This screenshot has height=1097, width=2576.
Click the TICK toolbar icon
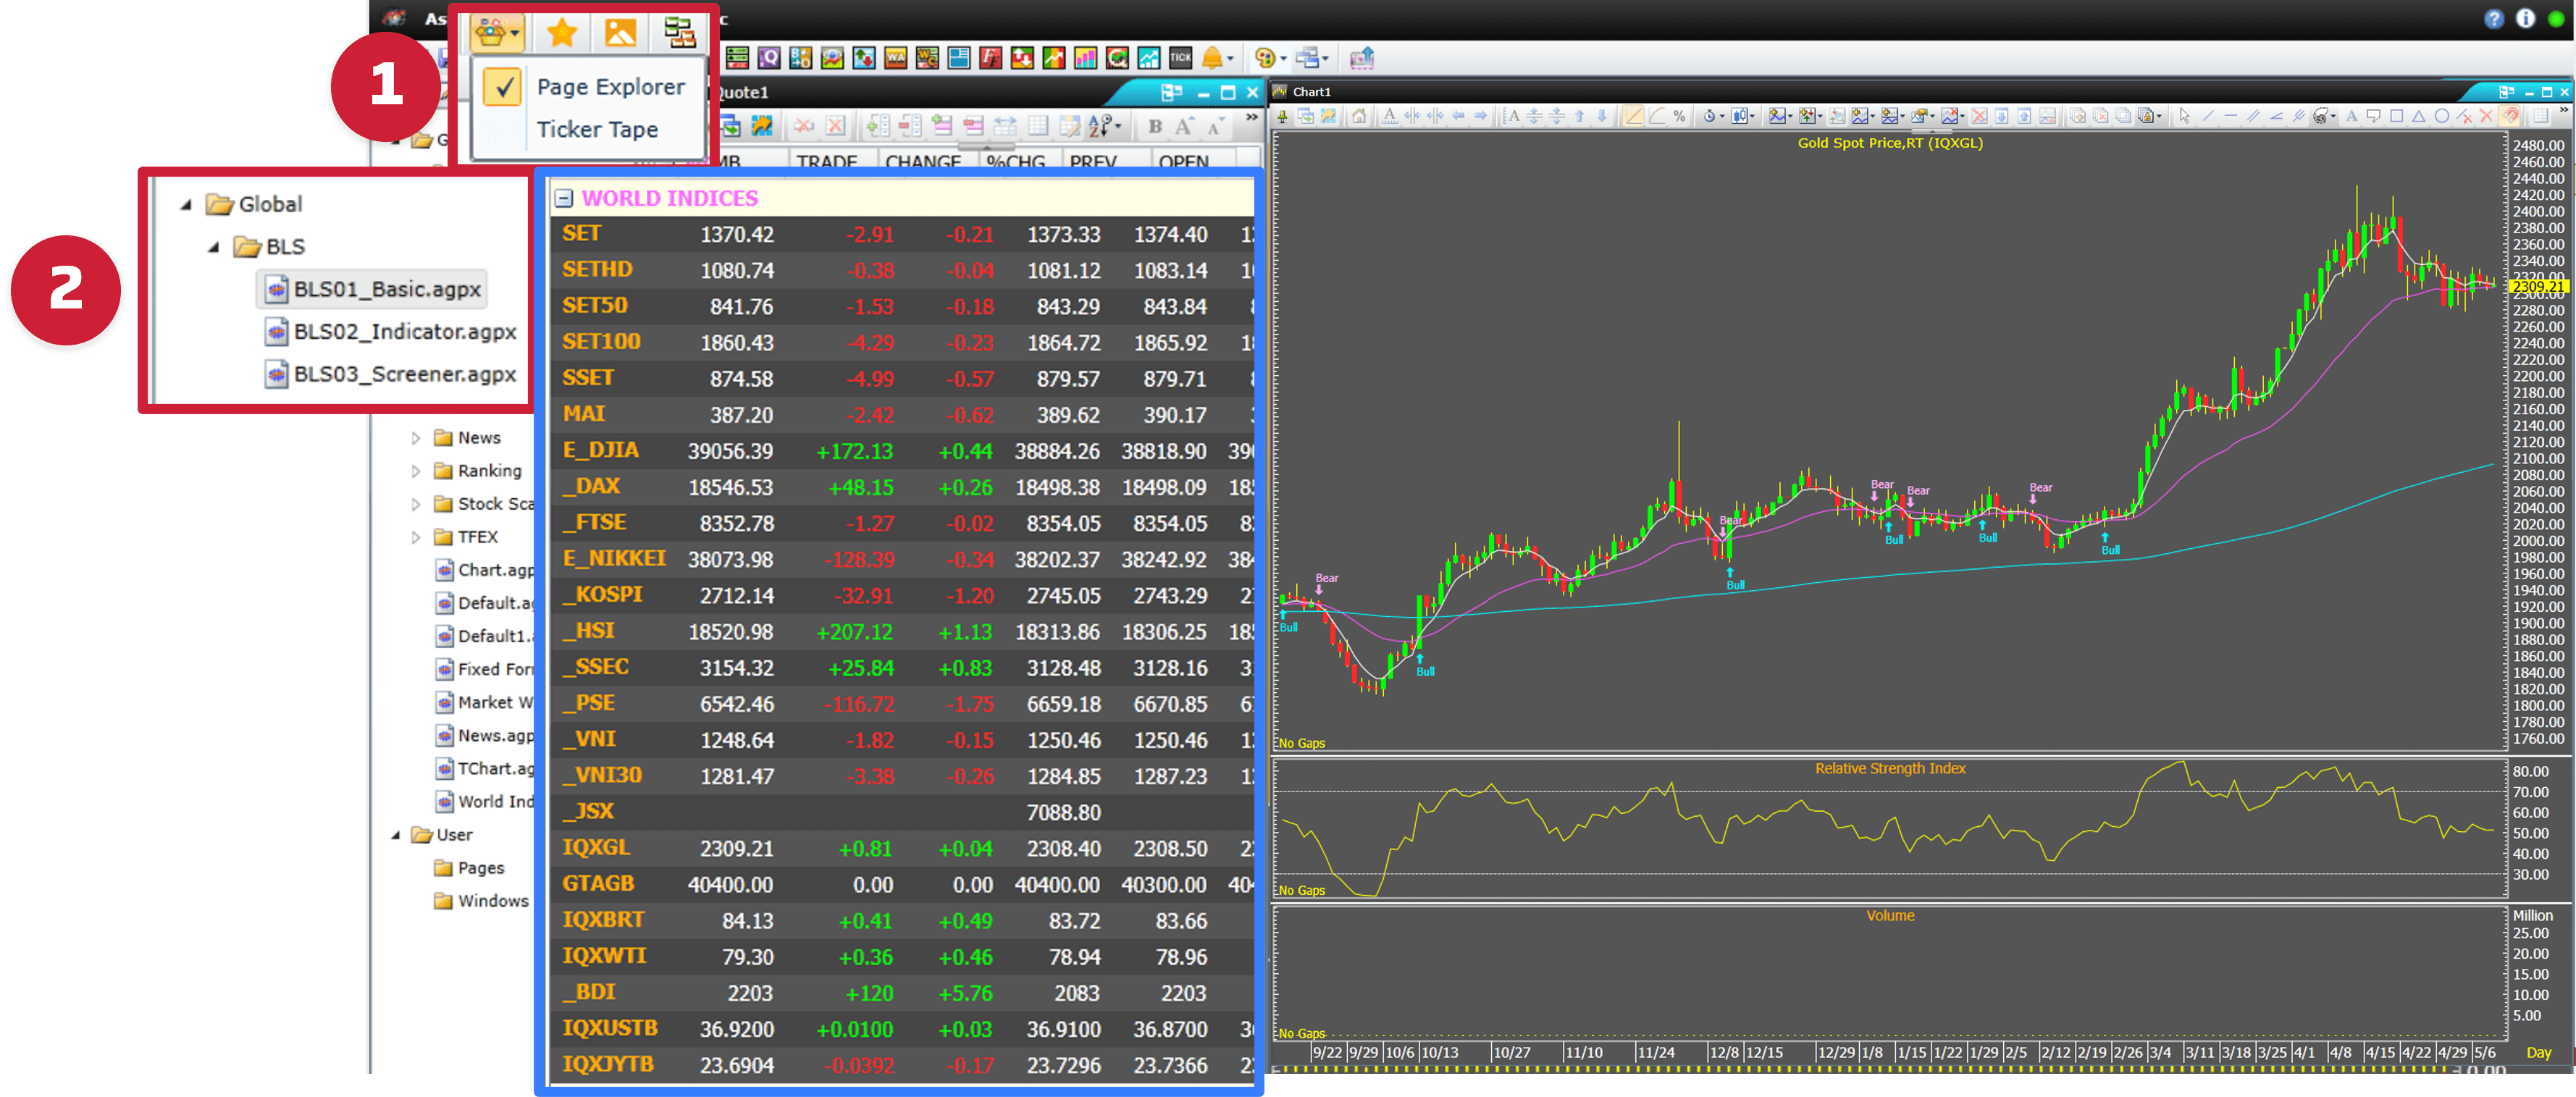[1181, 58]
